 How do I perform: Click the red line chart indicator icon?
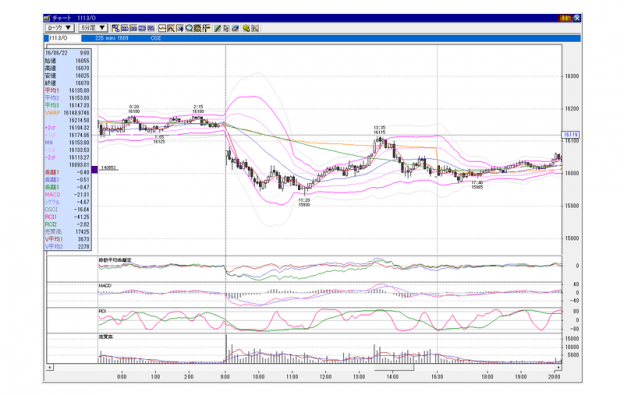tap(162, 28)
